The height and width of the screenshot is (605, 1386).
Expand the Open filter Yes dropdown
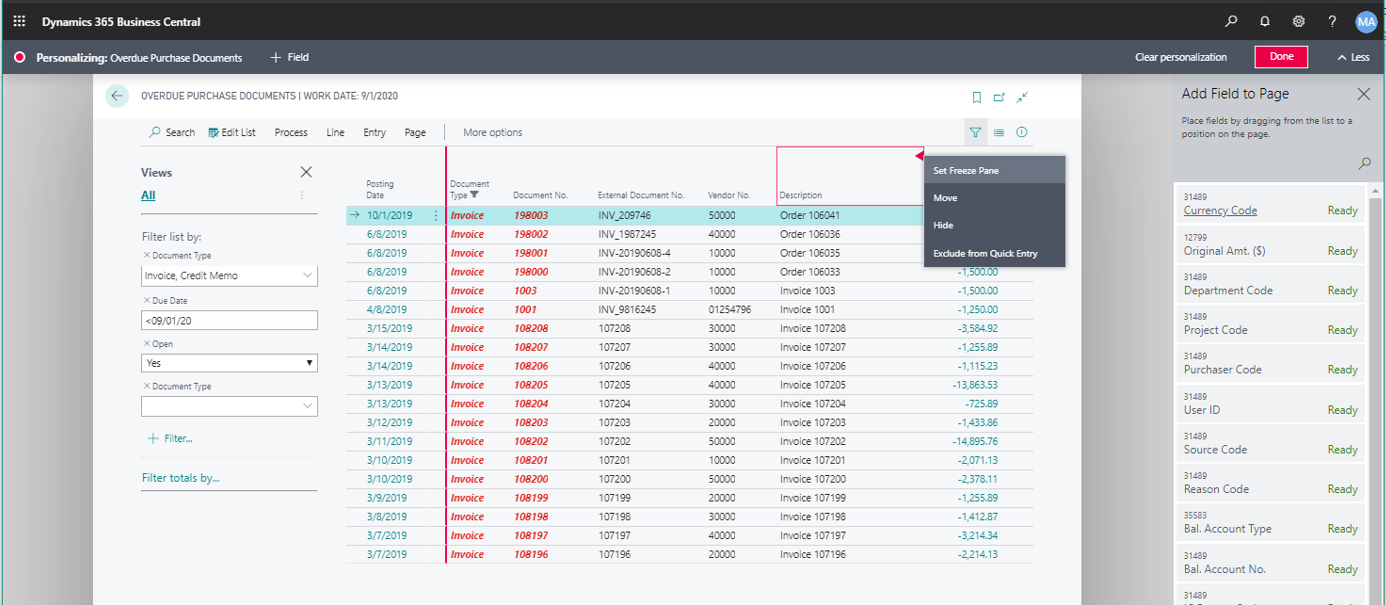pyautogui.click(x=309, y=363)
